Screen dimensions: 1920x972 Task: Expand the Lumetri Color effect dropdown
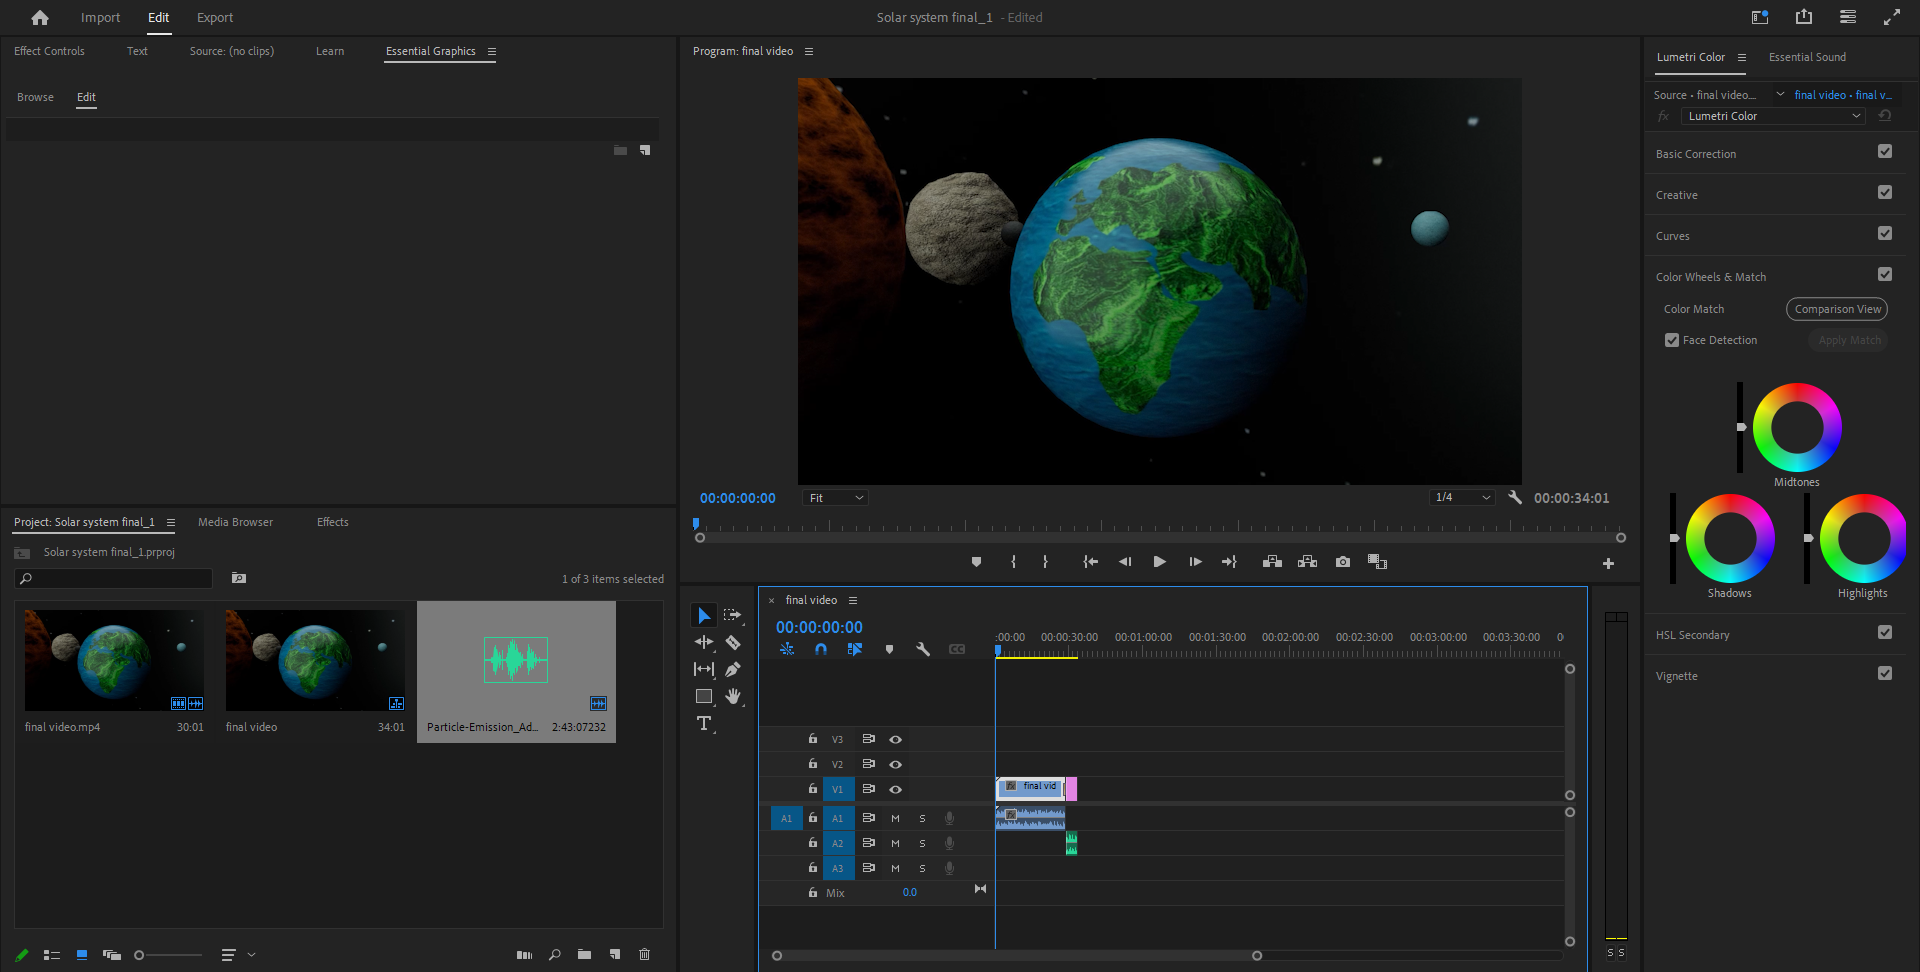click(x=1773, y=116)
